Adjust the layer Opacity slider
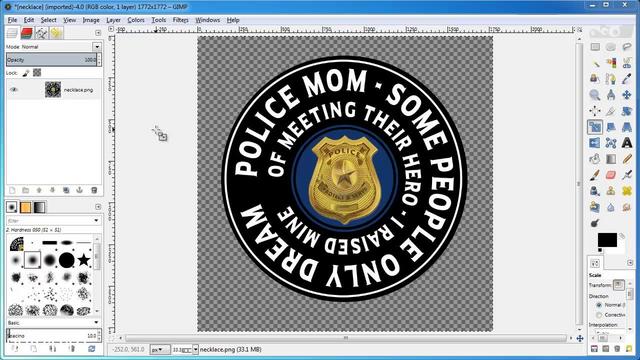Screen dimensions: 640x360 tap(51, 60)
